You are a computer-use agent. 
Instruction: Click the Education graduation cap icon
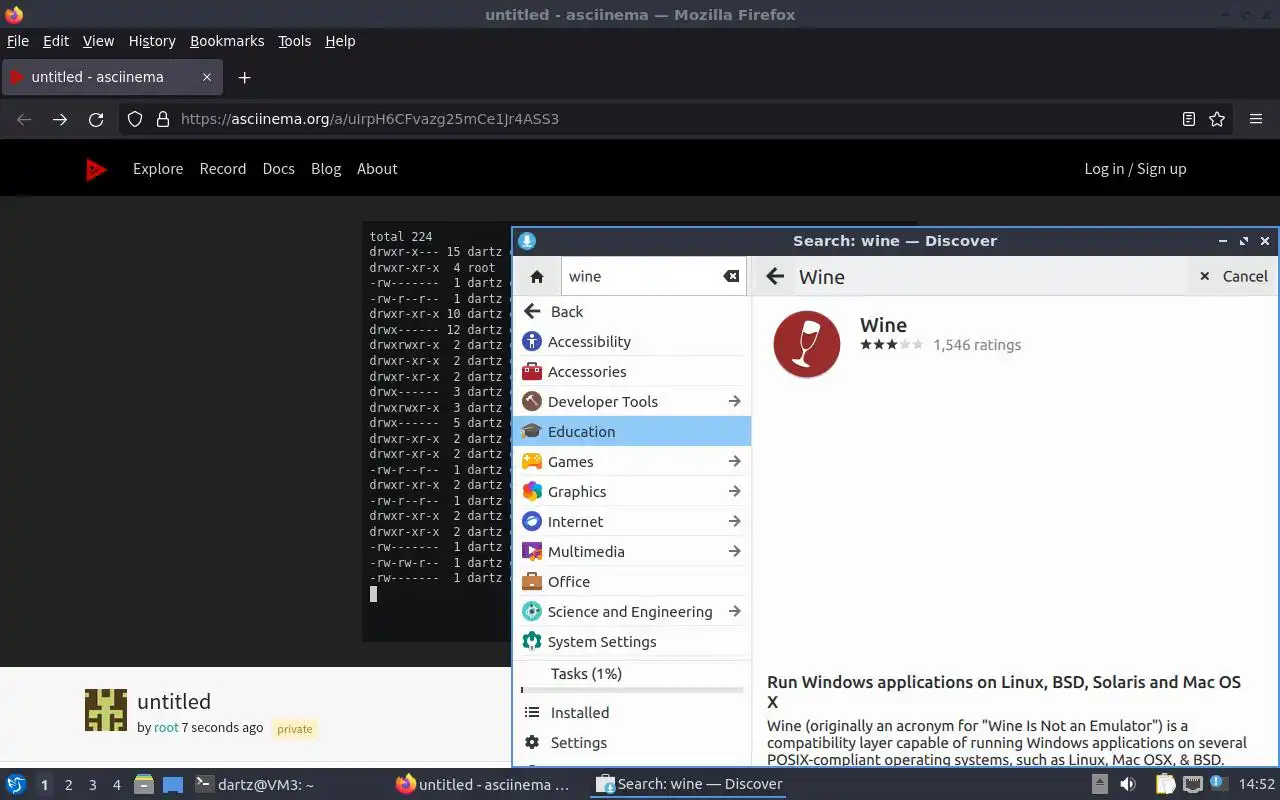coord(532,432)
